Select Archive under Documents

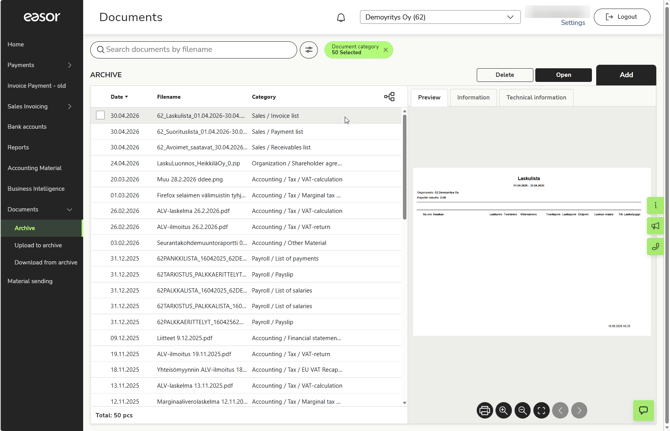click(x=41, y=228)
